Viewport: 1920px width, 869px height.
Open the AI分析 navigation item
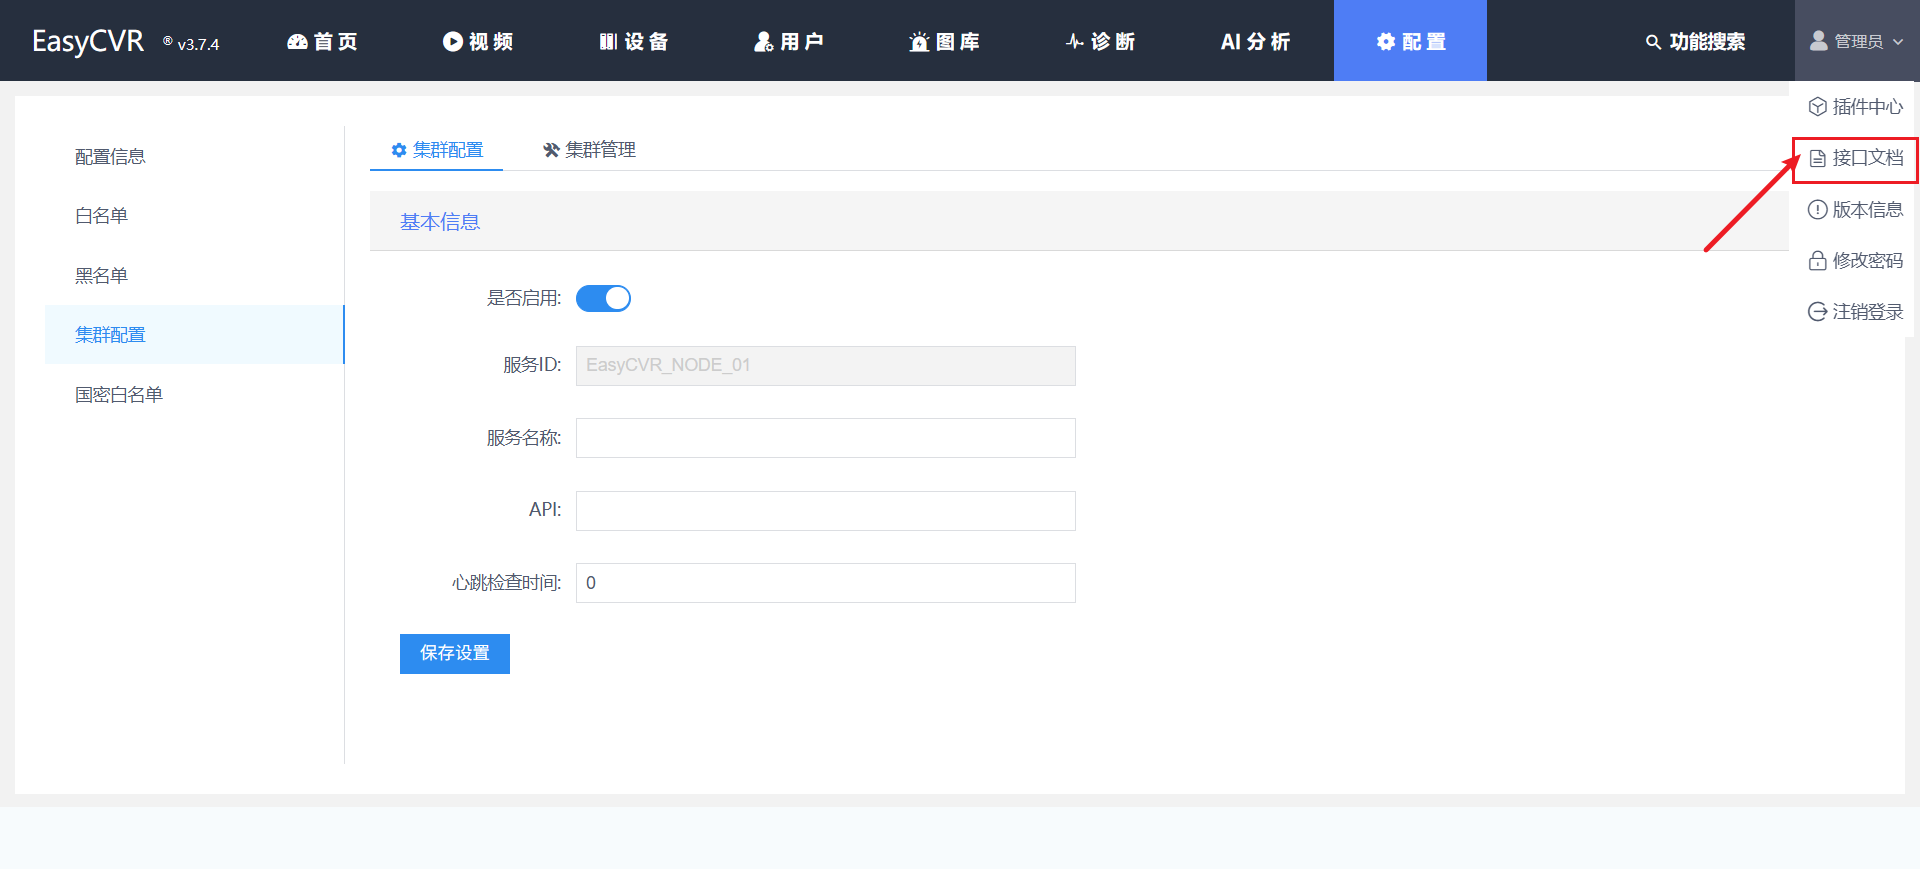coord(1255,42)
